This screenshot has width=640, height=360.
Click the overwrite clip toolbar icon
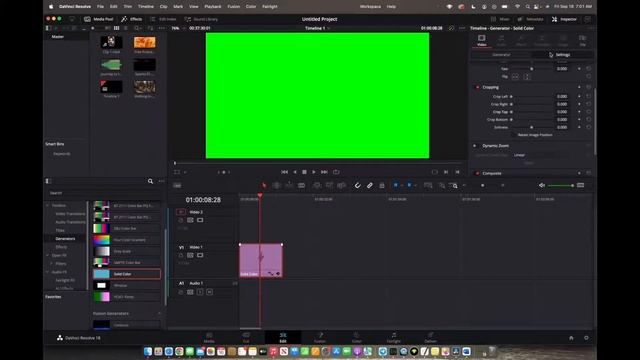pyautogui.click(x=329, y=185)
